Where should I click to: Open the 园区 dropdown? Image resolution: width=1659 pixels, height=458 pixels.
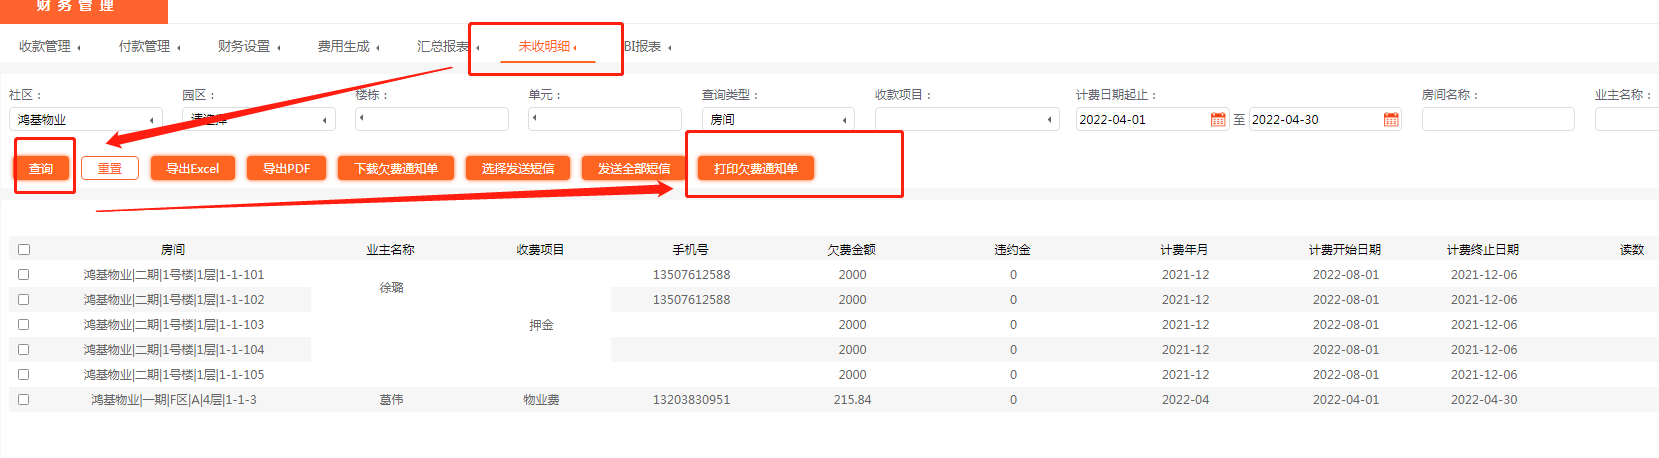[x=258, y=120]
